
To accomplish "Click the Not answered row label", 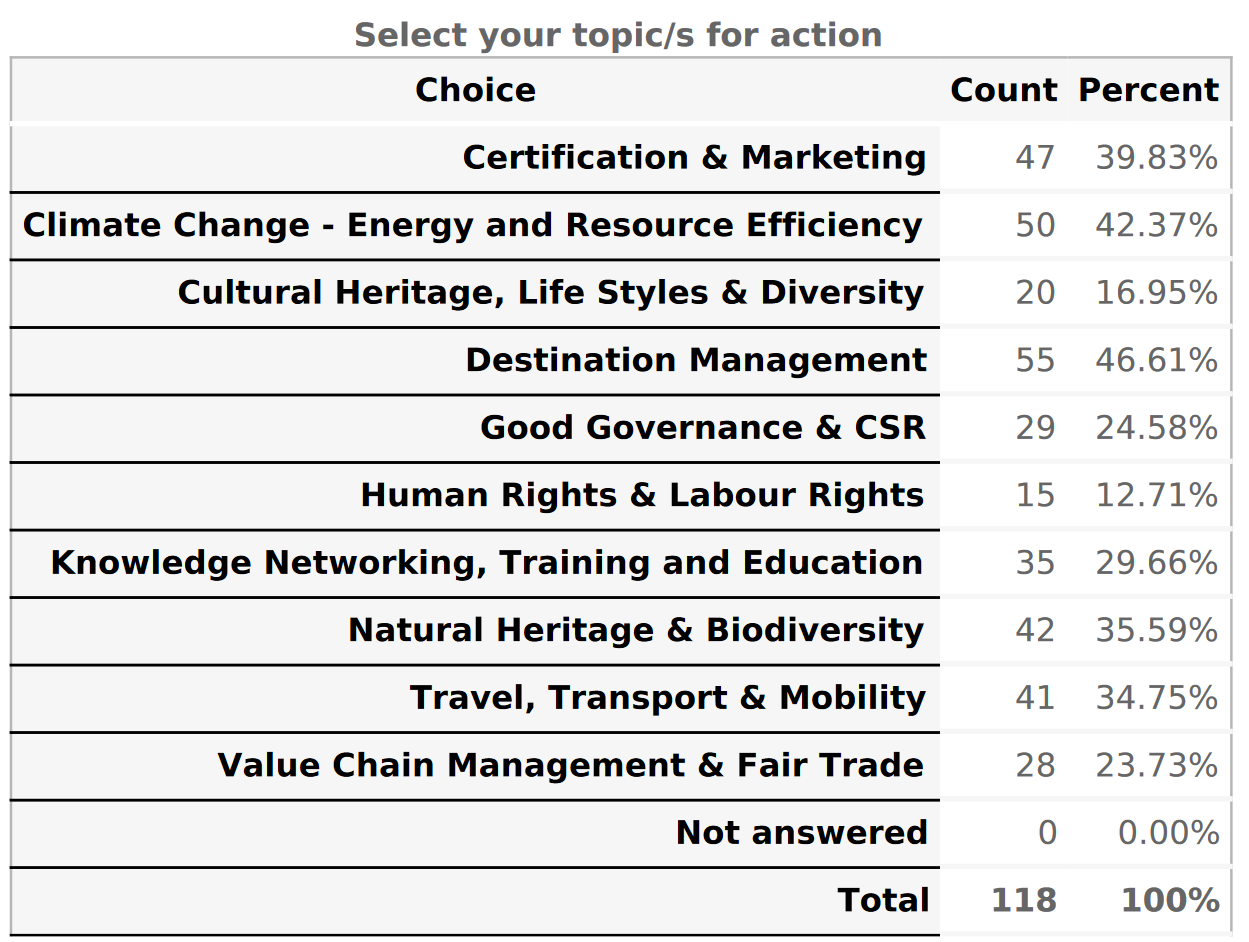I will point(801,833).
